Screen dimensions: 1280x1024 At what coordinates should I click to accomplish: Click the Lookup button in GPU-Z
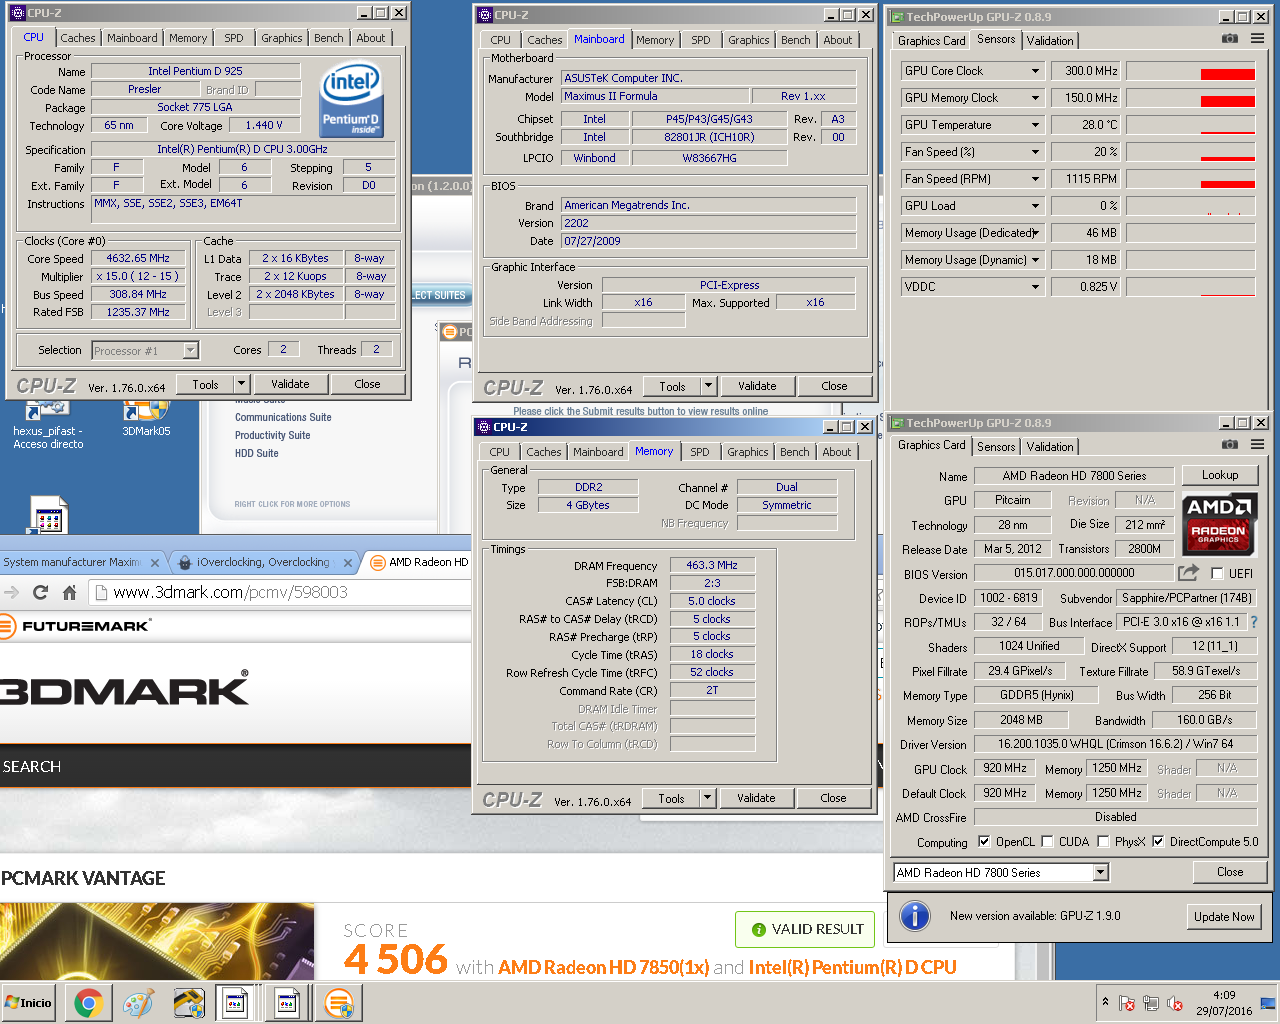1220,475
